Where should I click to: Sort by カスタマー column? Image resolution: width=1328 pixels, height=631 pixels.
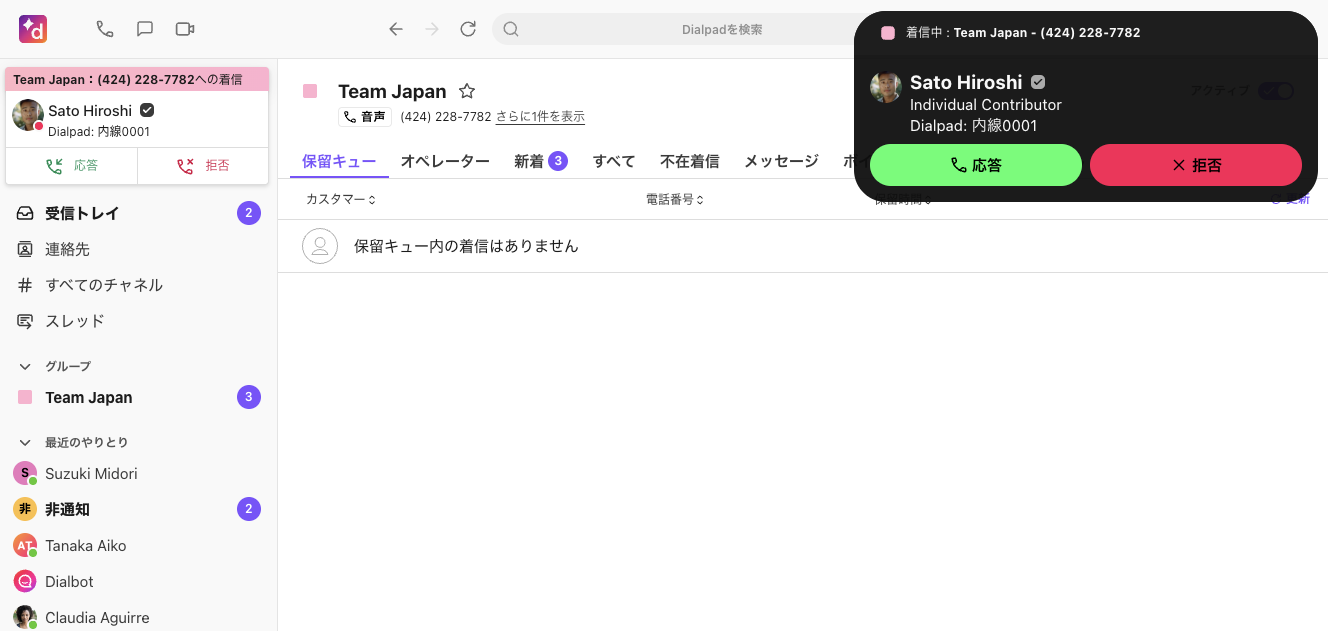[x=341, y=200]
